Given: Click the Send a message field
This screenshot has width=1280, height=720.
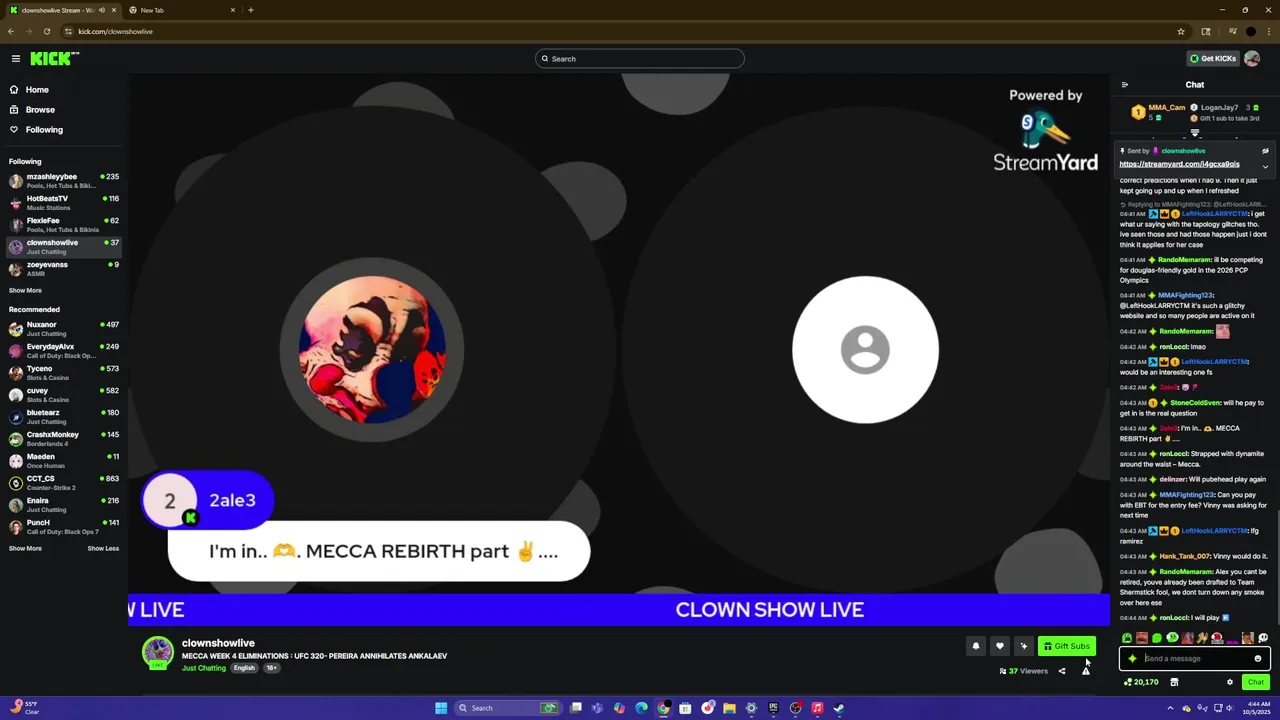Looking at the screenshot, I should tap(1195, 659).
